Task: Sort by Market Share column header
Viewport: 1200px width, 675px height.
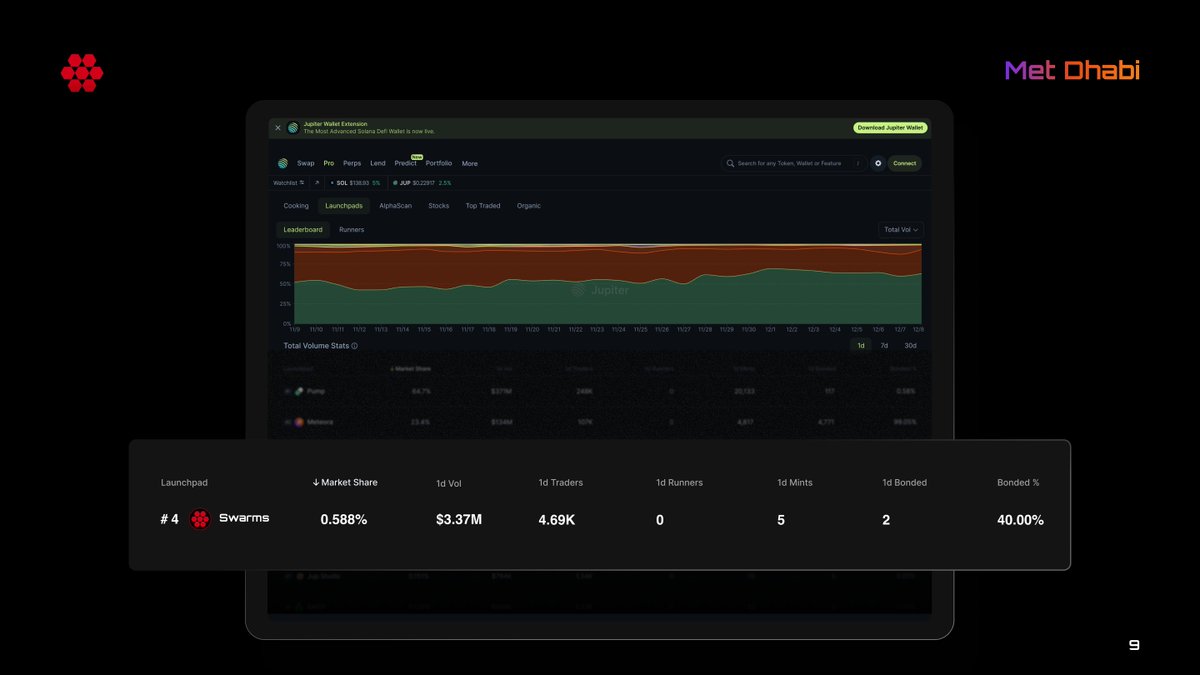Action: pos(345,482)
